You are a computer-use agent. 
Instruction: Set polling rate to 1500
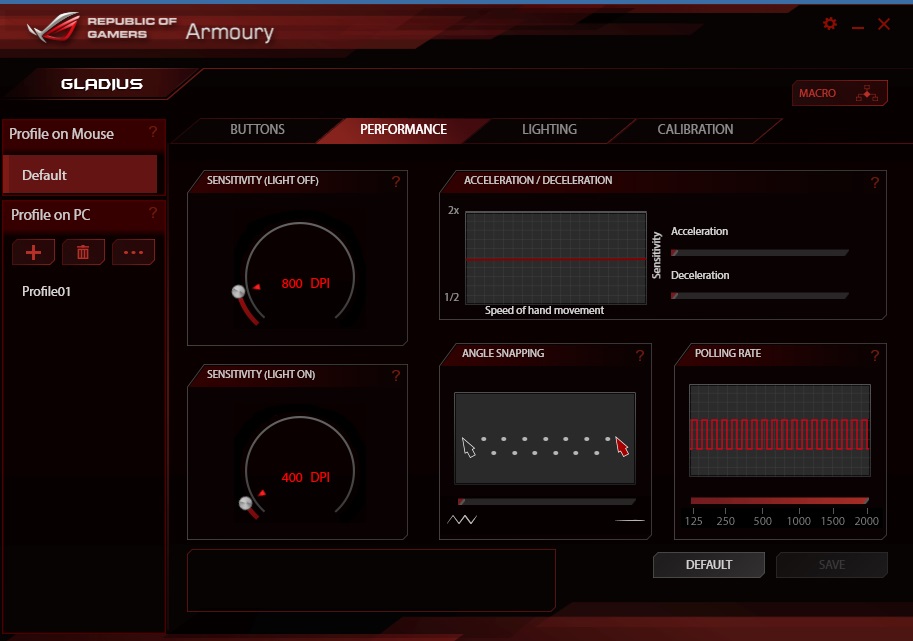(833, 520)
